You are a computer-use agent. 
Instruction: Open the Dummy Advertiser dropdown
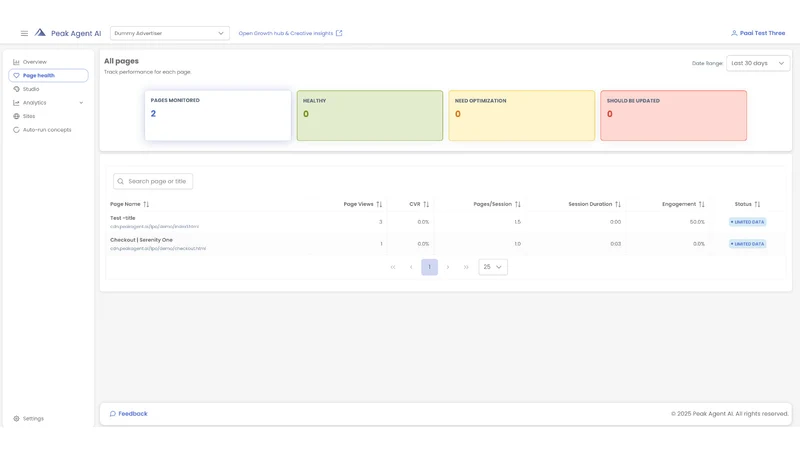tap(169, 33)
